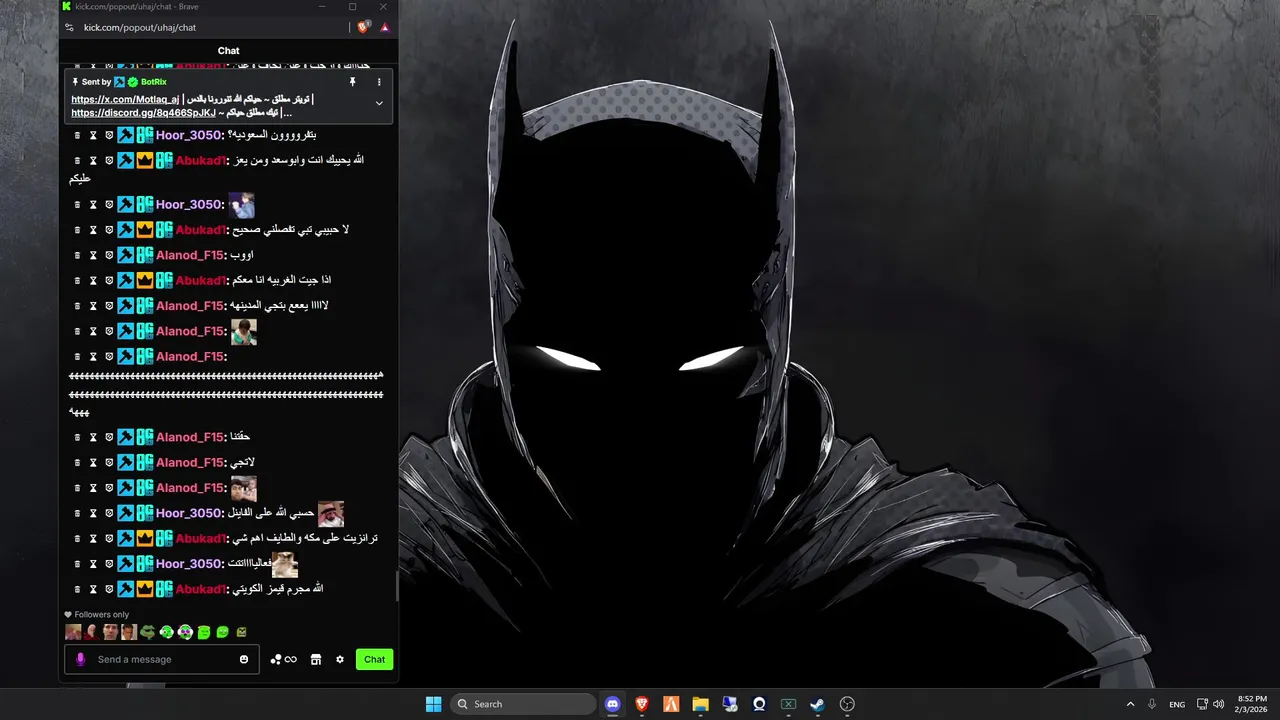Open the x.com/Motlaq_aj link

125,100
